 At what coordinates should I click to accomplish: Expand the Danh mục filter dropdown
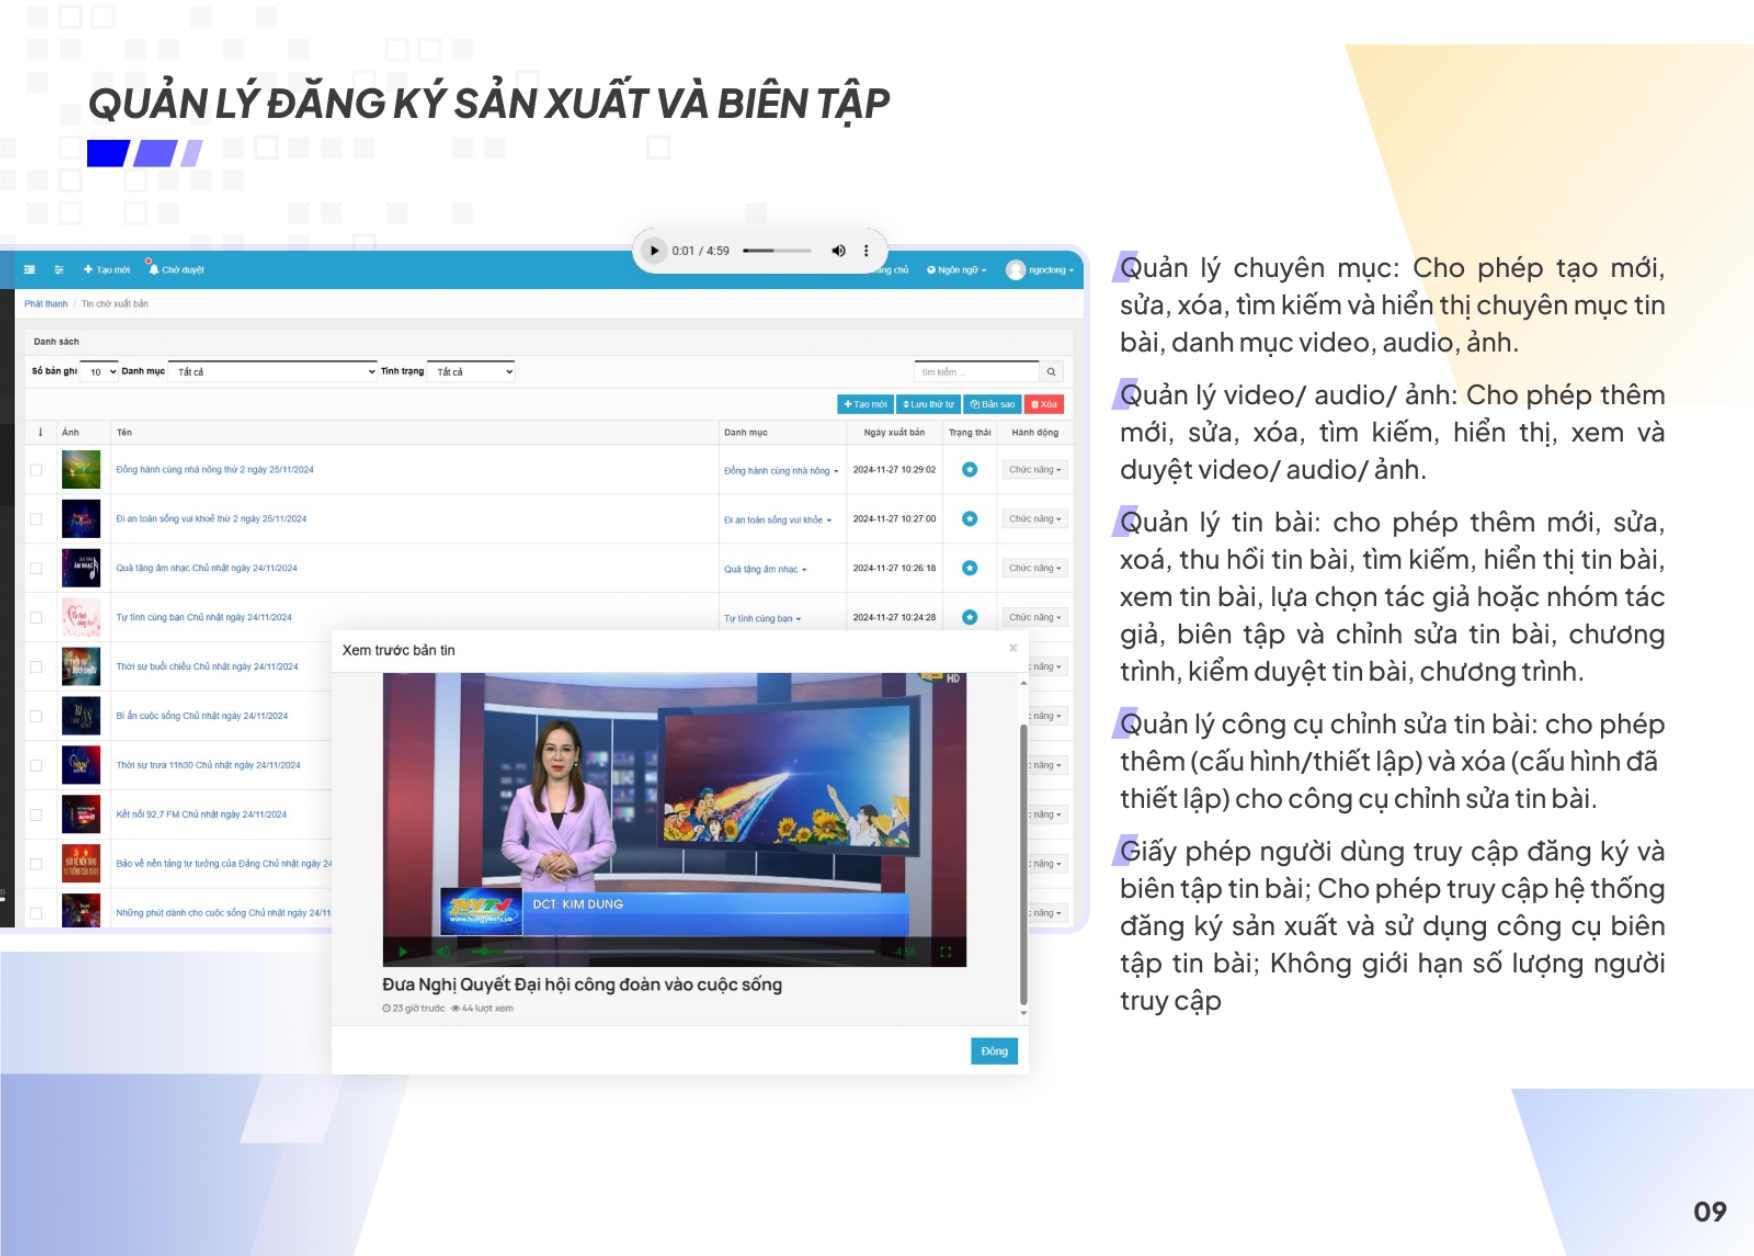click(272, 372)
